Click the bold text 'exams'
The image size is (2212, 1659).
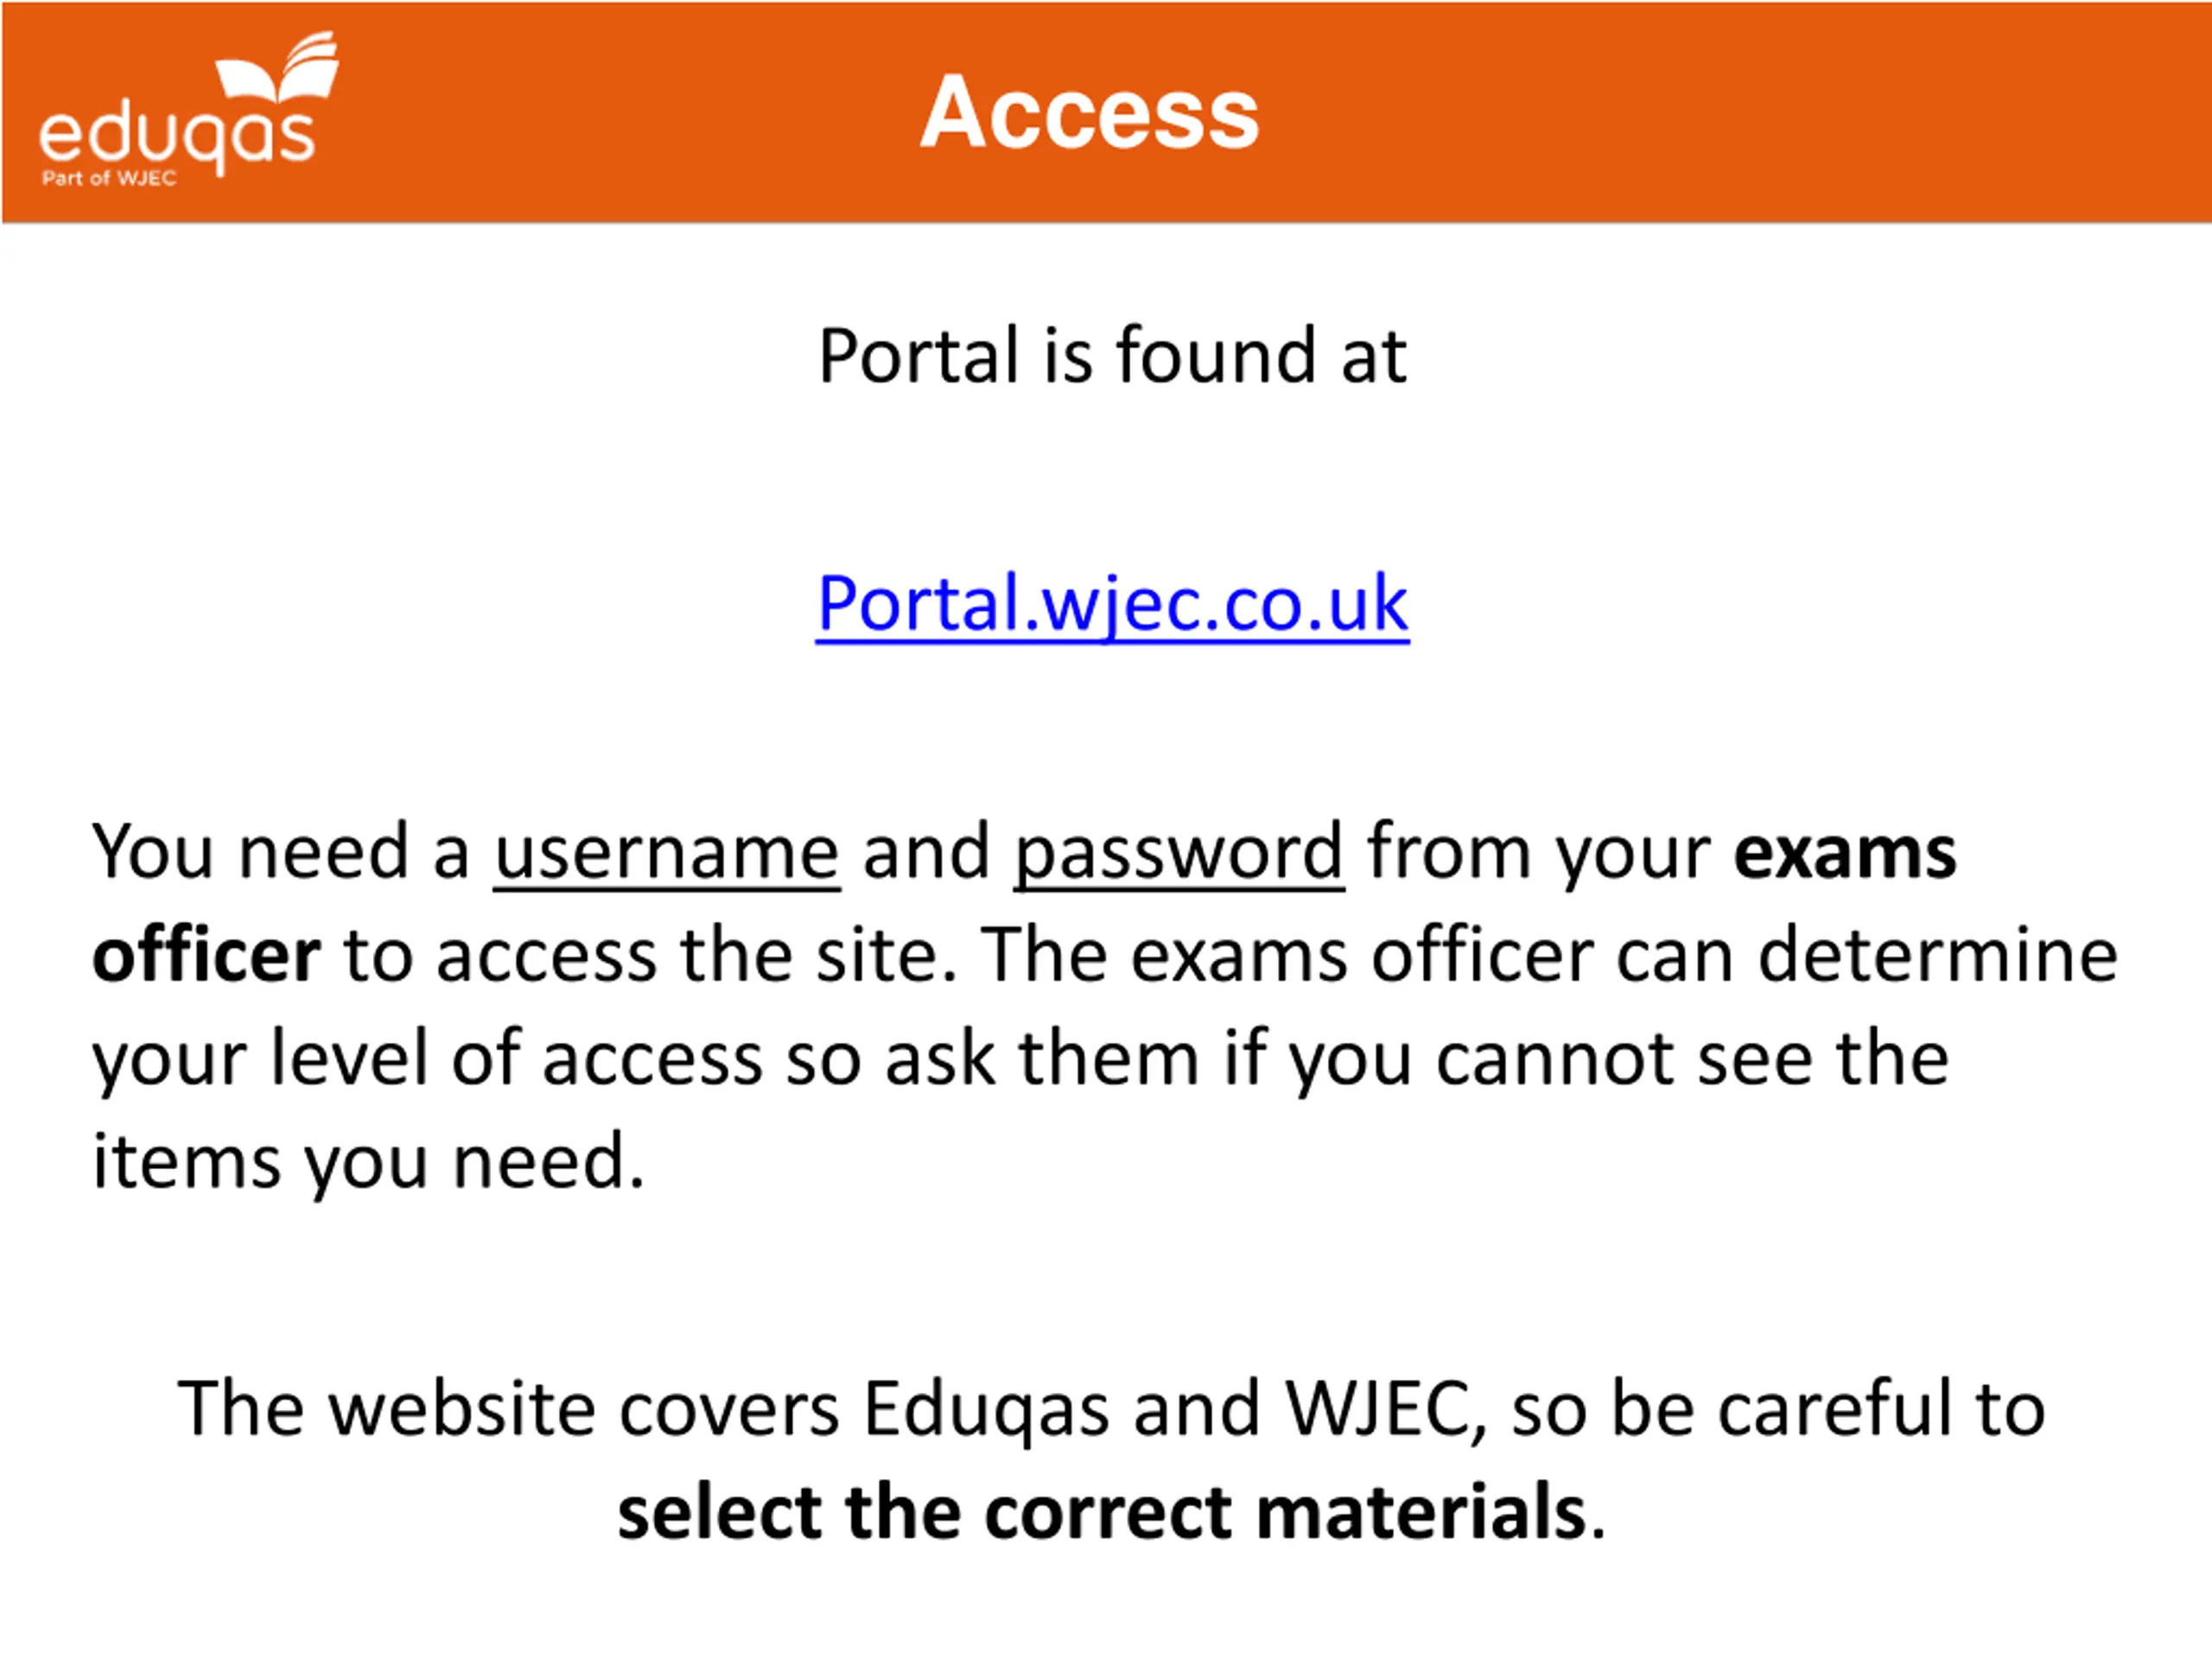pyautogui.click(x=1845, y=853)
